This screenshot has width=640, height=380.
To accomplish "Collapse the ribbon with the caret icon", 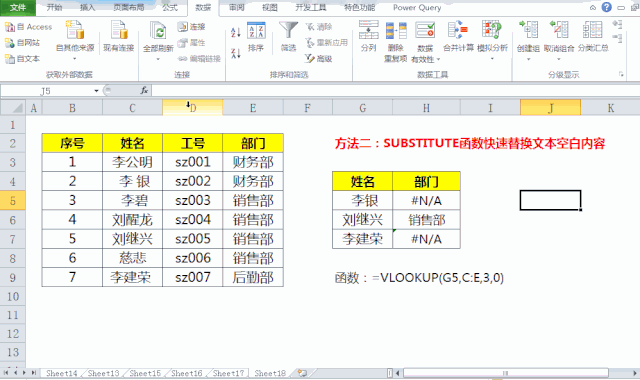I will point(593,7).
